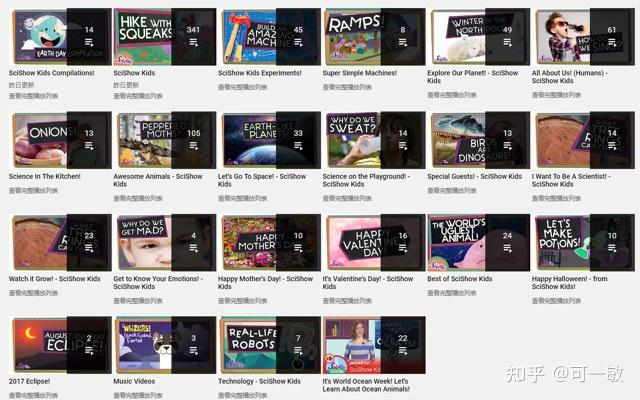
Task: Click playlist icon on Let's Make Potions thumbnail
Action: (612, 248)
